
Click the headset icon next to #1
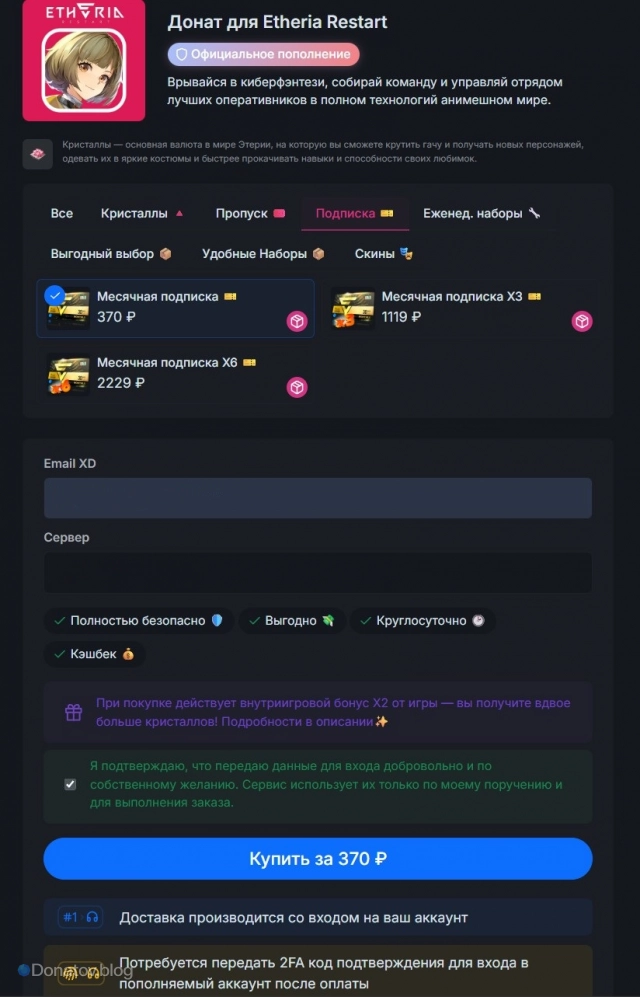93,917
